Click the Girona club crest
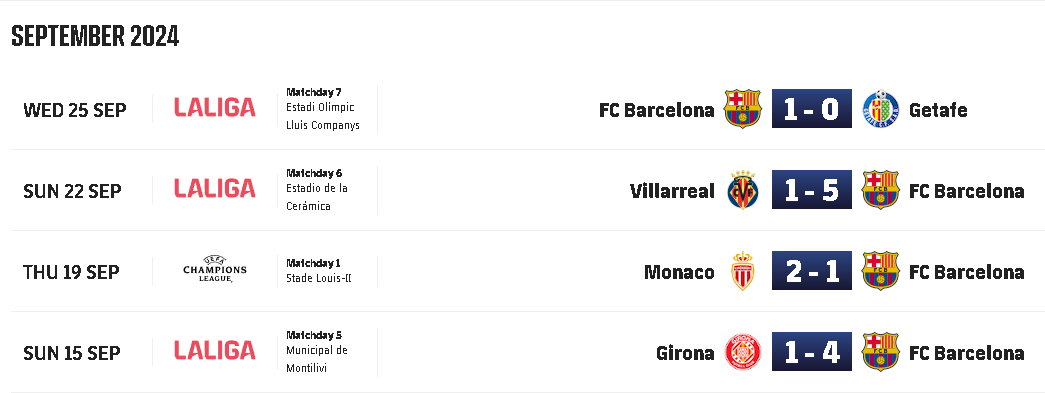Screen dimensions: 1045x393 coord(742,352)
